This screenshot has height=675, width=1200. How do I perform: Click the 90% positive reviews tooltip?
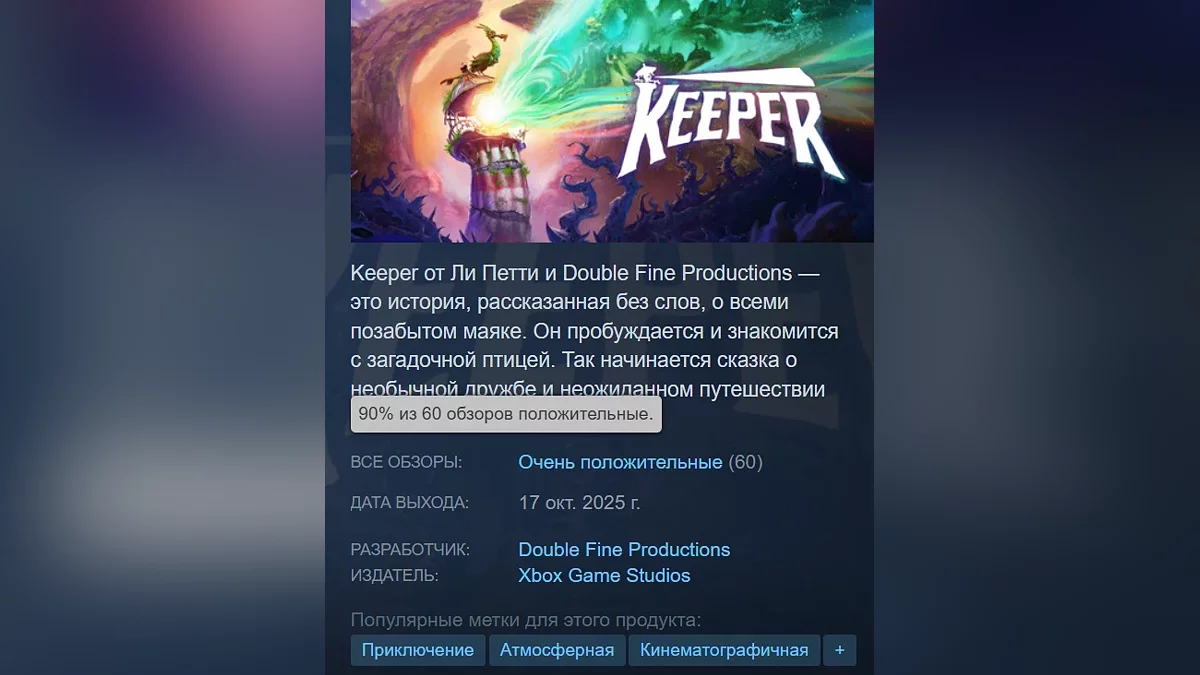tap(506, 414)
